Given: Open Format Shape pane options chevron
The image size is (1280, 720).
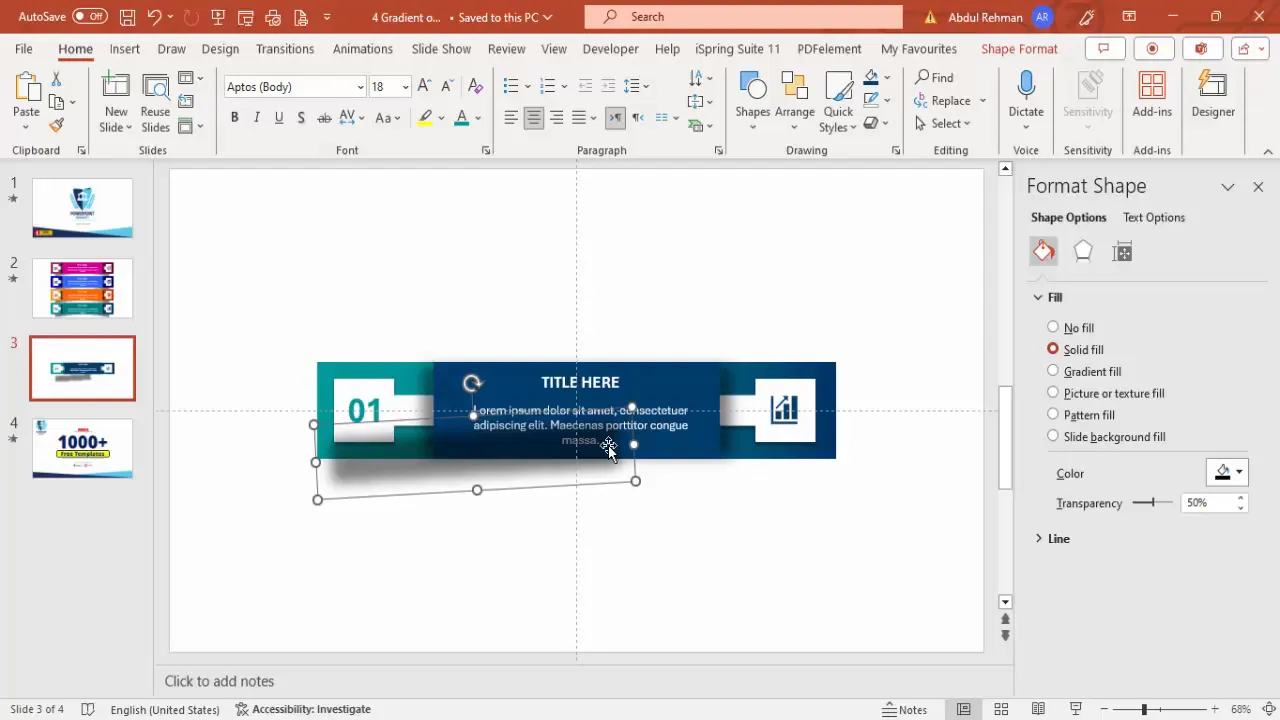Looking at the screenshot, I should coord(1228,187).
